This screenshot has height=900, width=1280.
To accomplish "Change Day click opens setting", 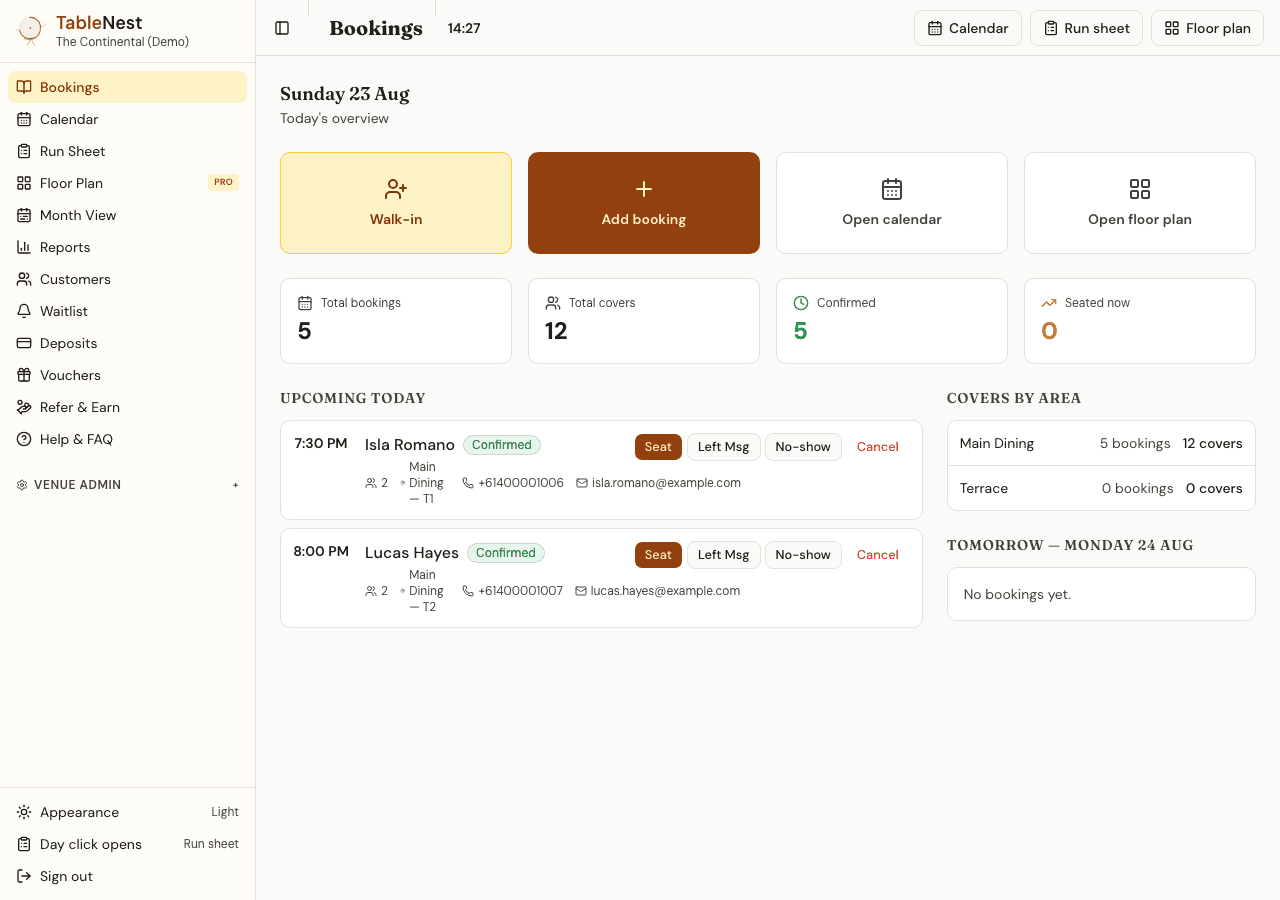I will click(x=127, y=844).
